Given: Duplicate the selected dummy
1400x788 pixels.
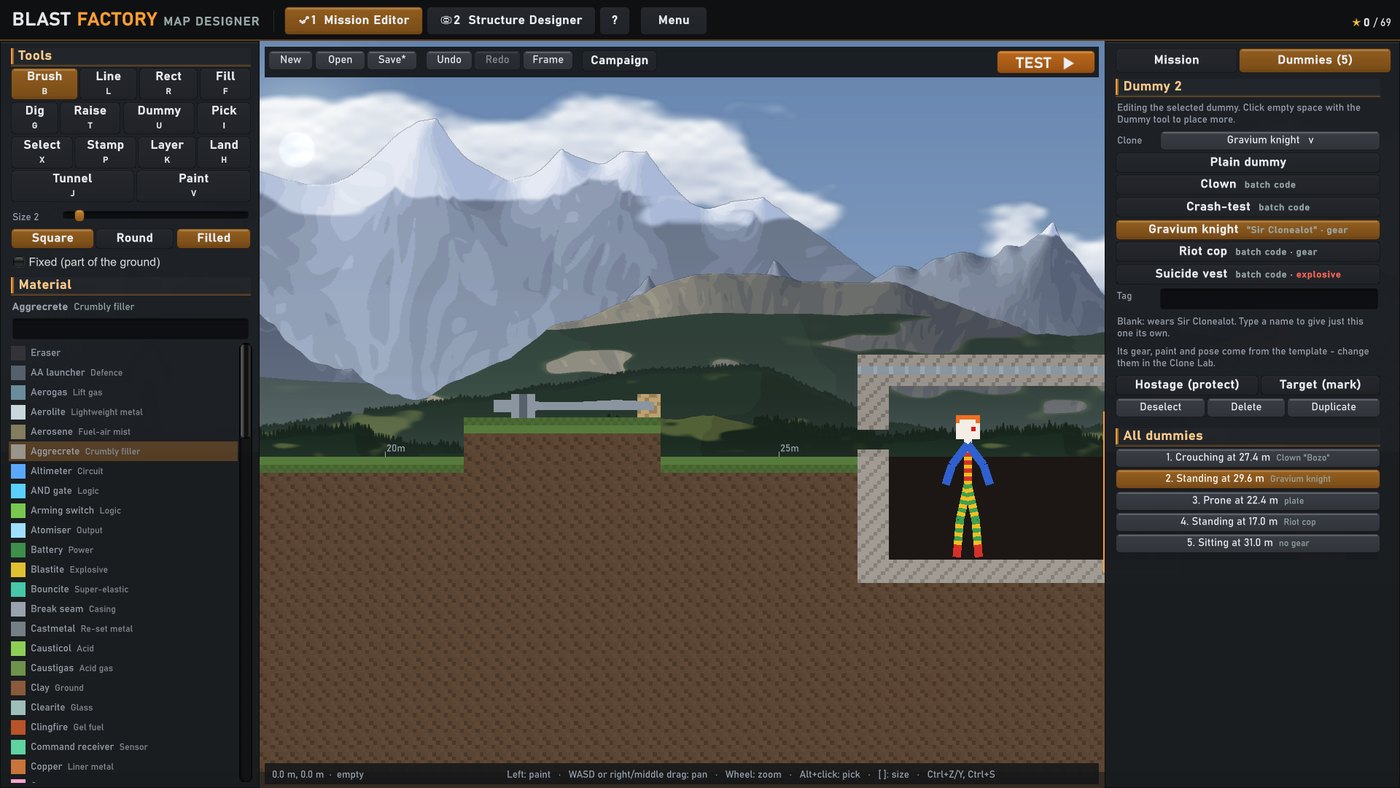Looking at the screenshot, I should tap(1334, 407).
